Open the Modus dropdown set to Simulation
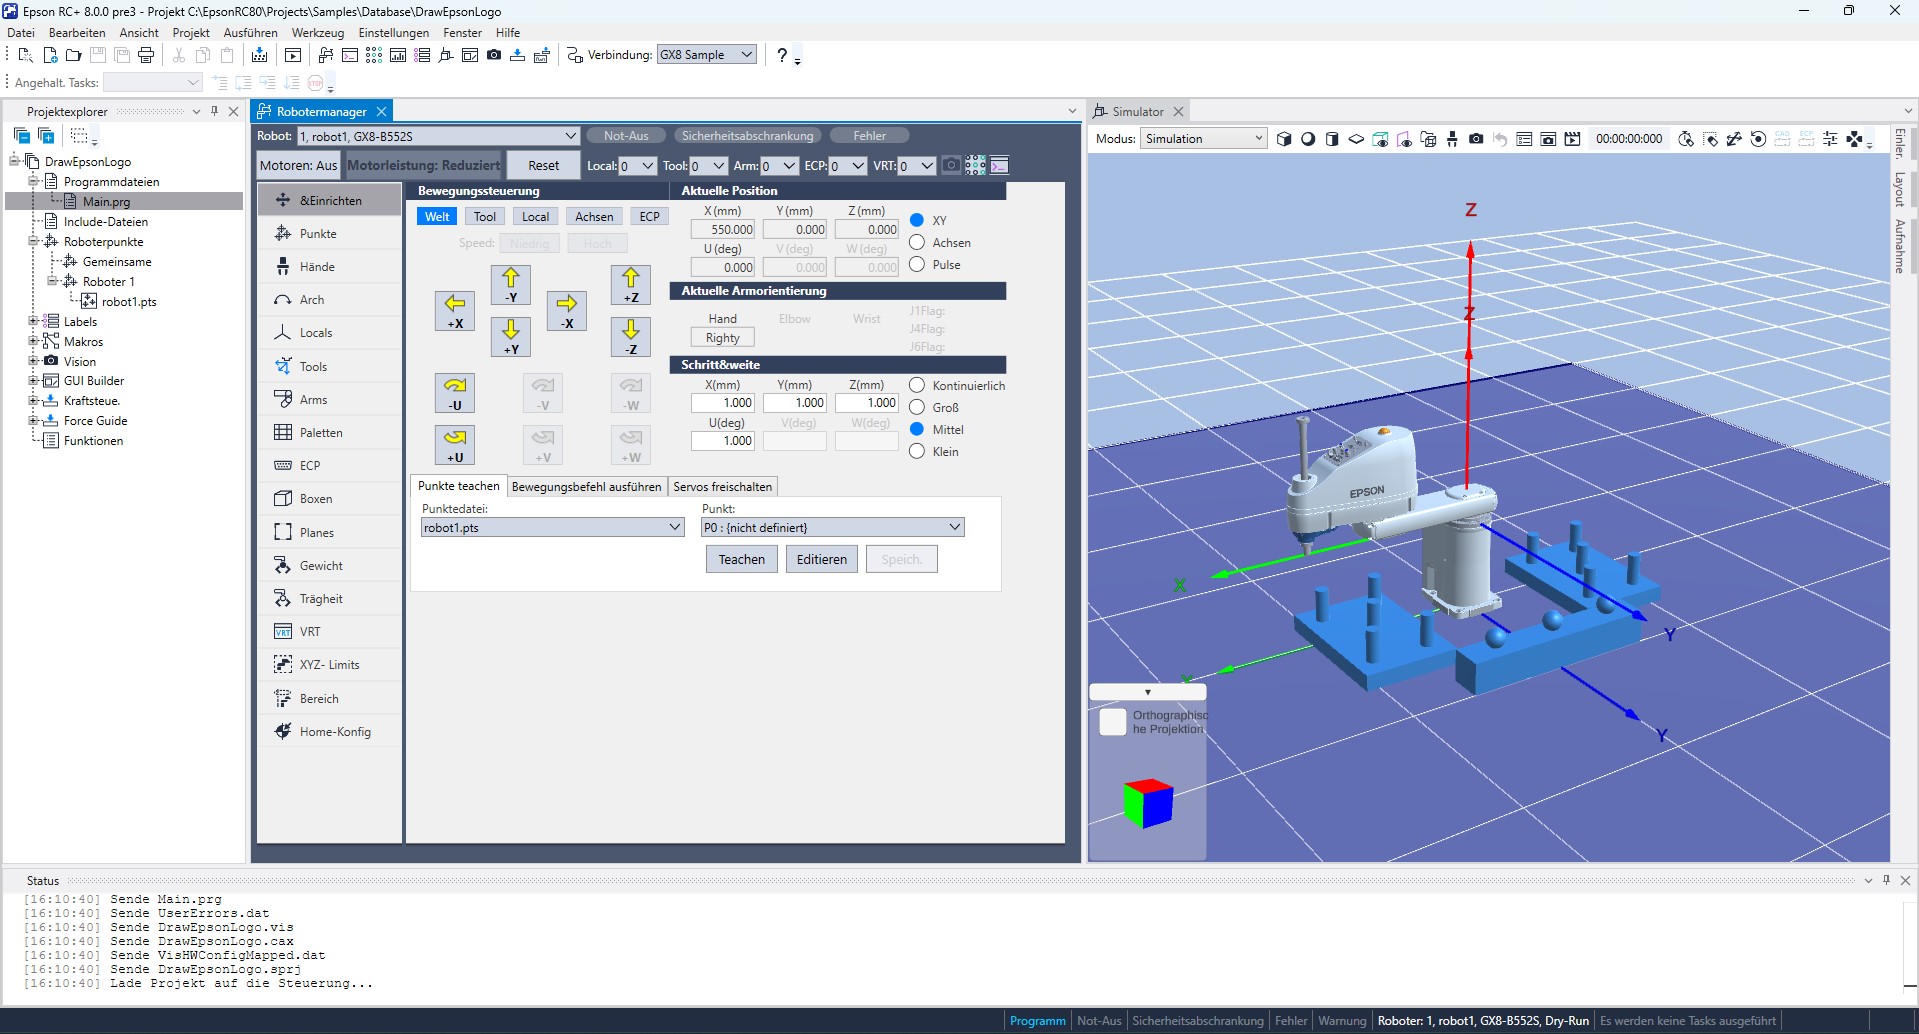 pyautogui.click(x=1256, y=138)
